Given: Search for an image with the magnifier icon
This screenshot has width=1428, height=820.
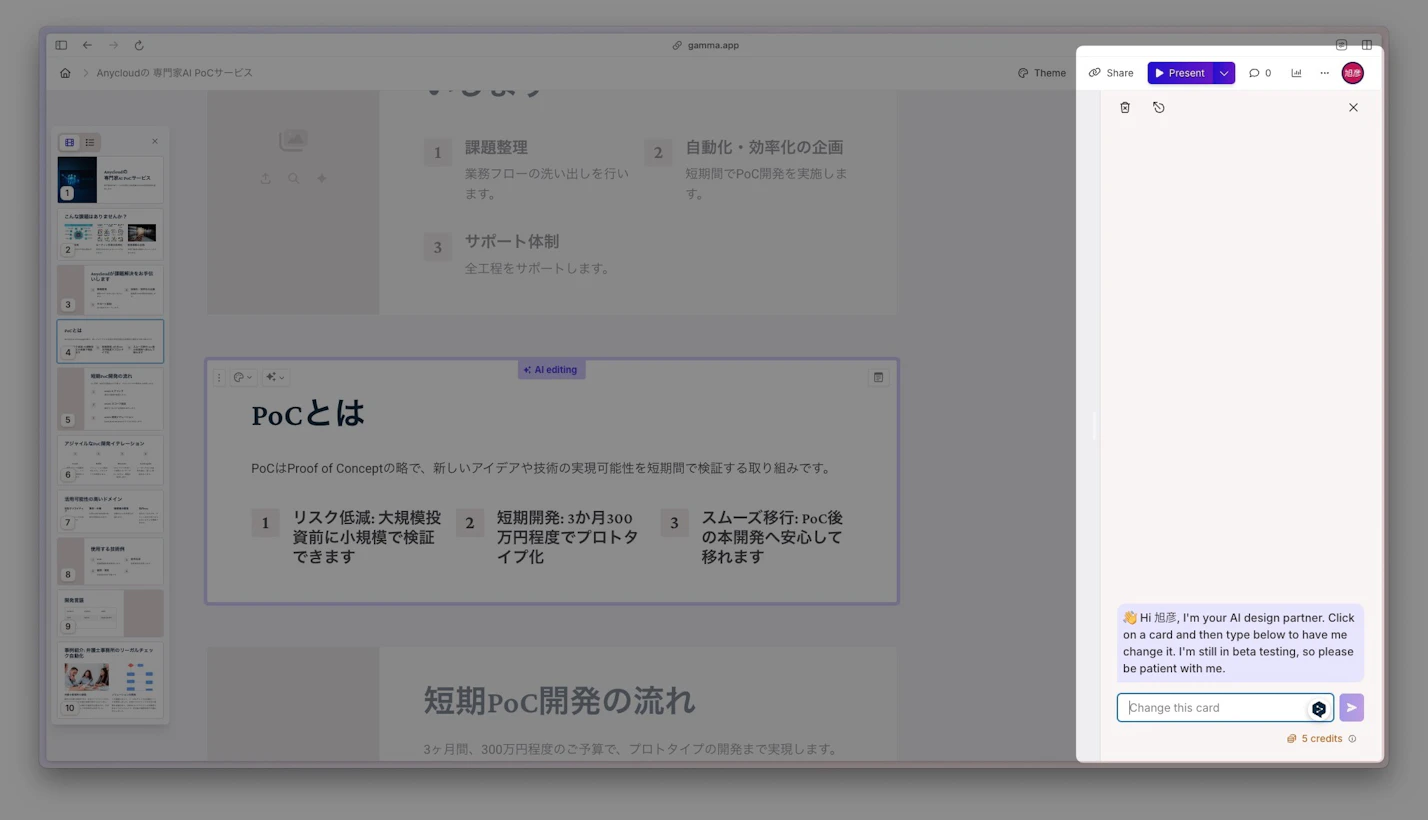Looking at the screenshot, I should [x=293, y=178].
